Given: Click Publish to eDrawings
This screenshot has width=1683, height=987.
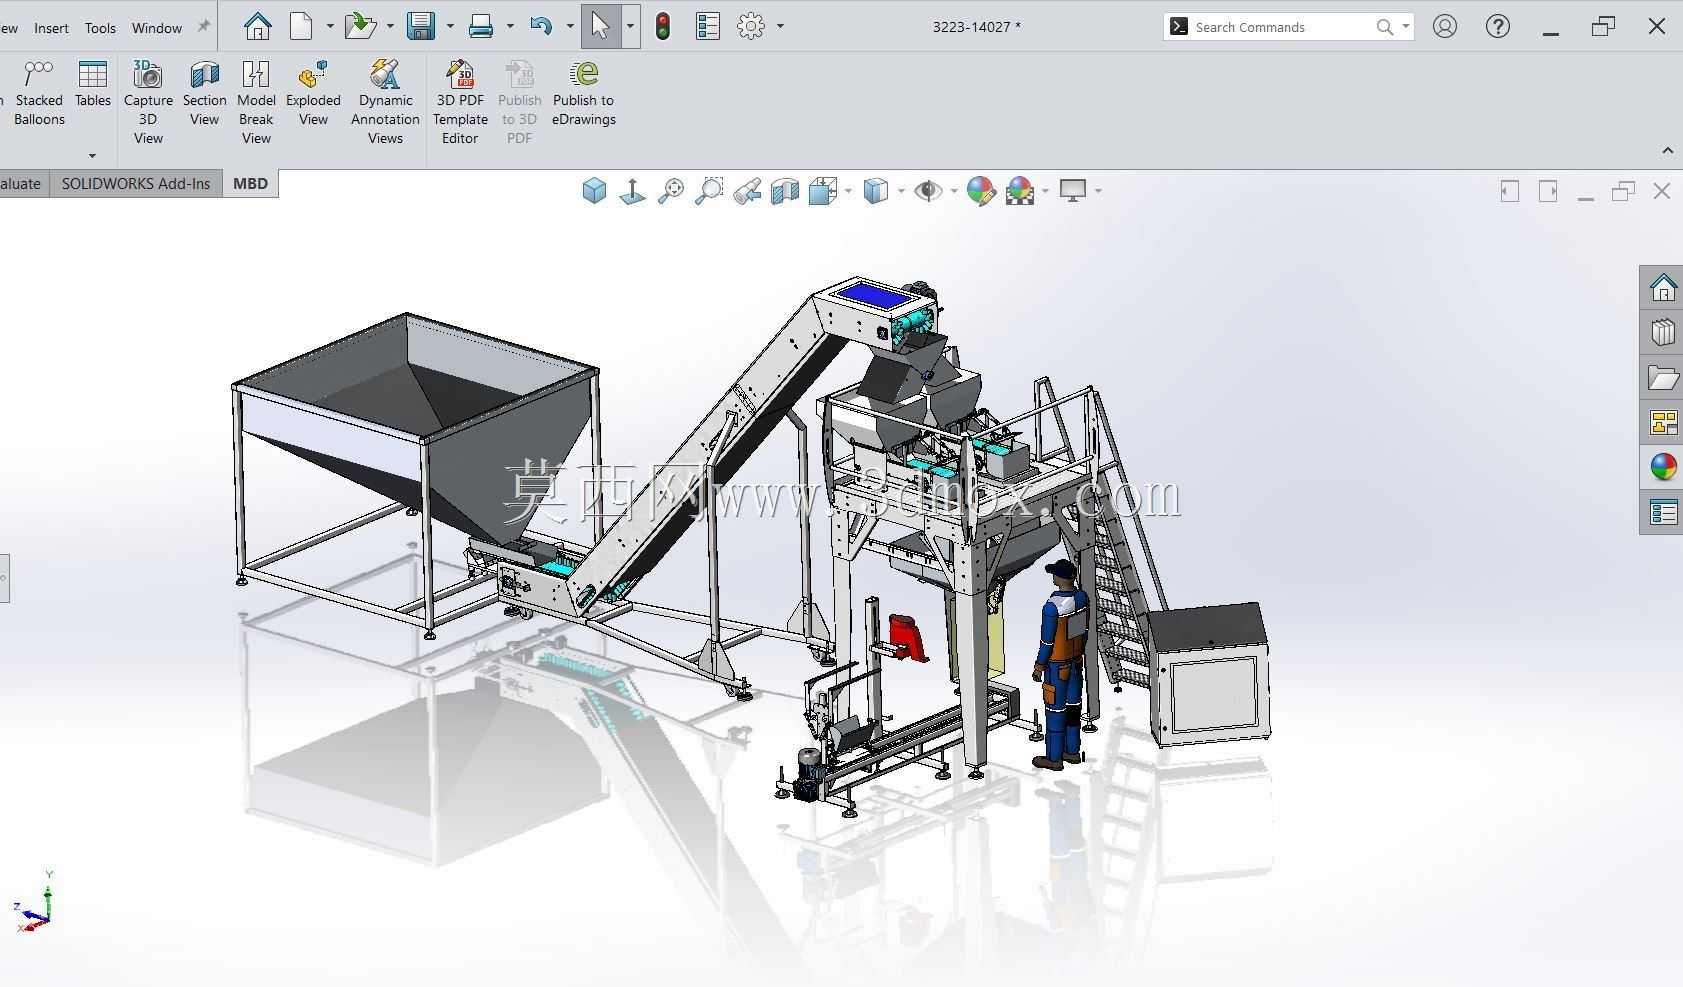Looking at the screenshot, I should [583, 93].
